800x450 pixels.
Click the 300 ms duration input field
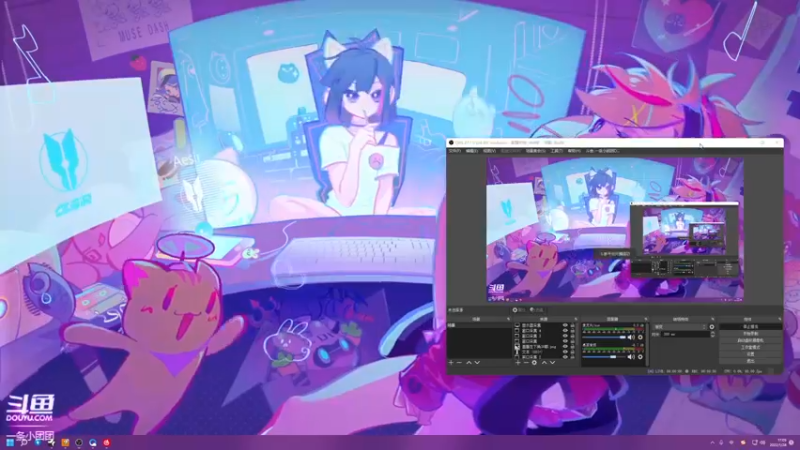(686, 334)
